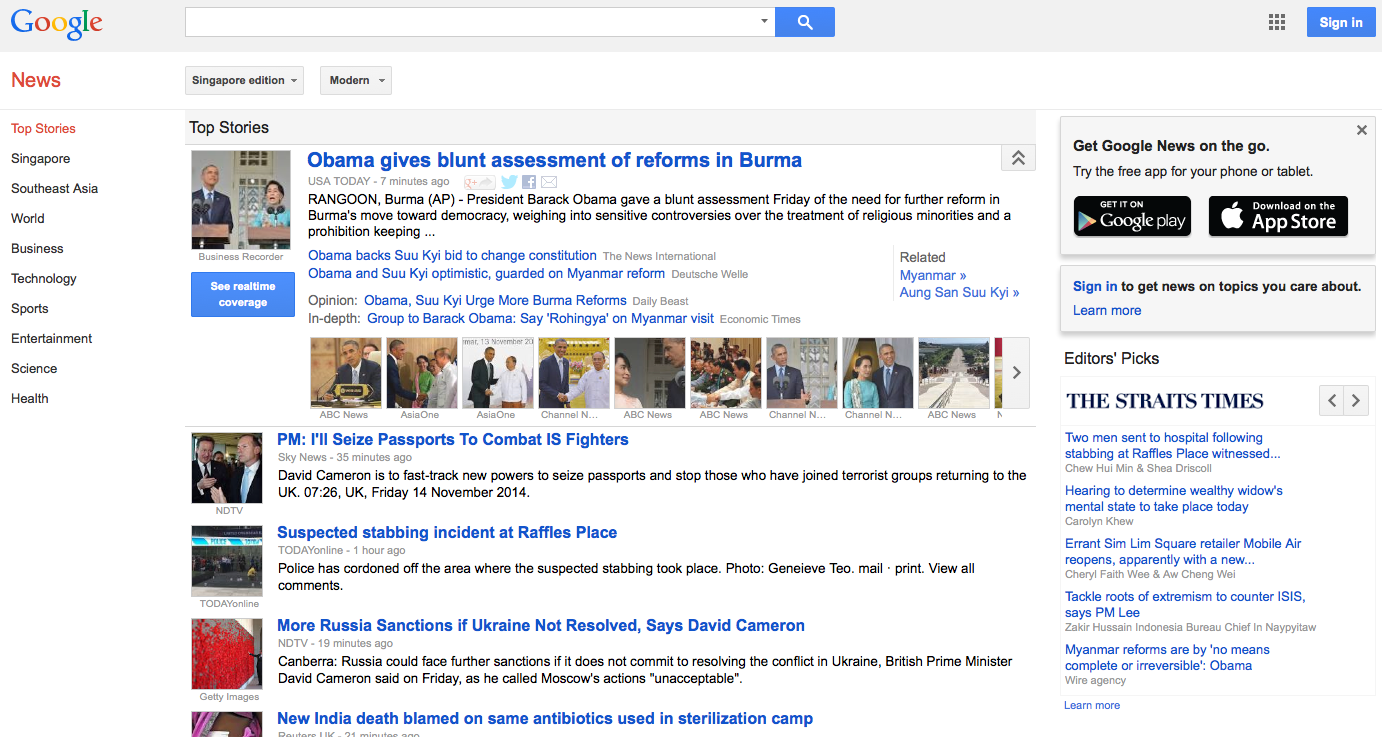The image size is (1382, 737).
Task: Show previous Editors' Picks source
Action: point(1331,401)
